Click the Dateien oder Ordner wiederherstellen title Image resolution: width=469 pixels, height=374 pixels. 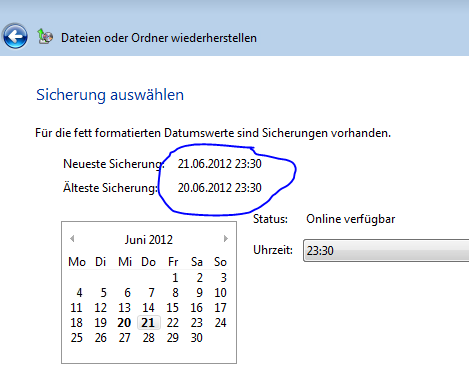(x=159, y=38)
